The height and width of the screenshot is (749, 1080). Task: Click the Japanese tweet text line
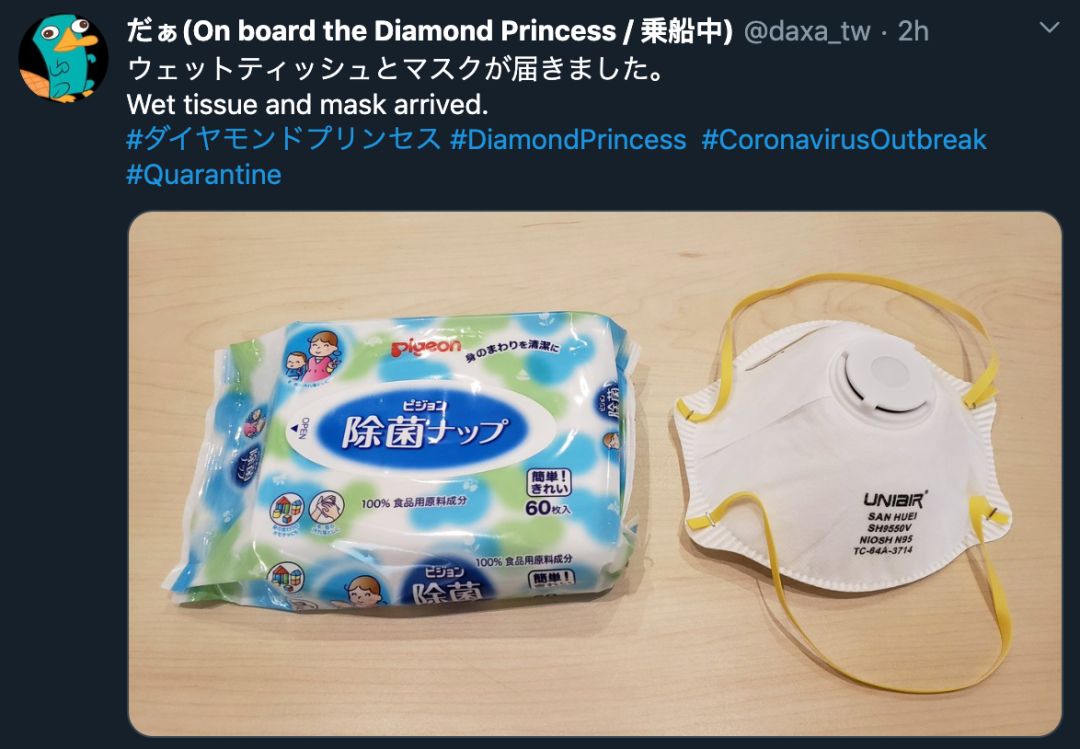(x=395, y=69)
